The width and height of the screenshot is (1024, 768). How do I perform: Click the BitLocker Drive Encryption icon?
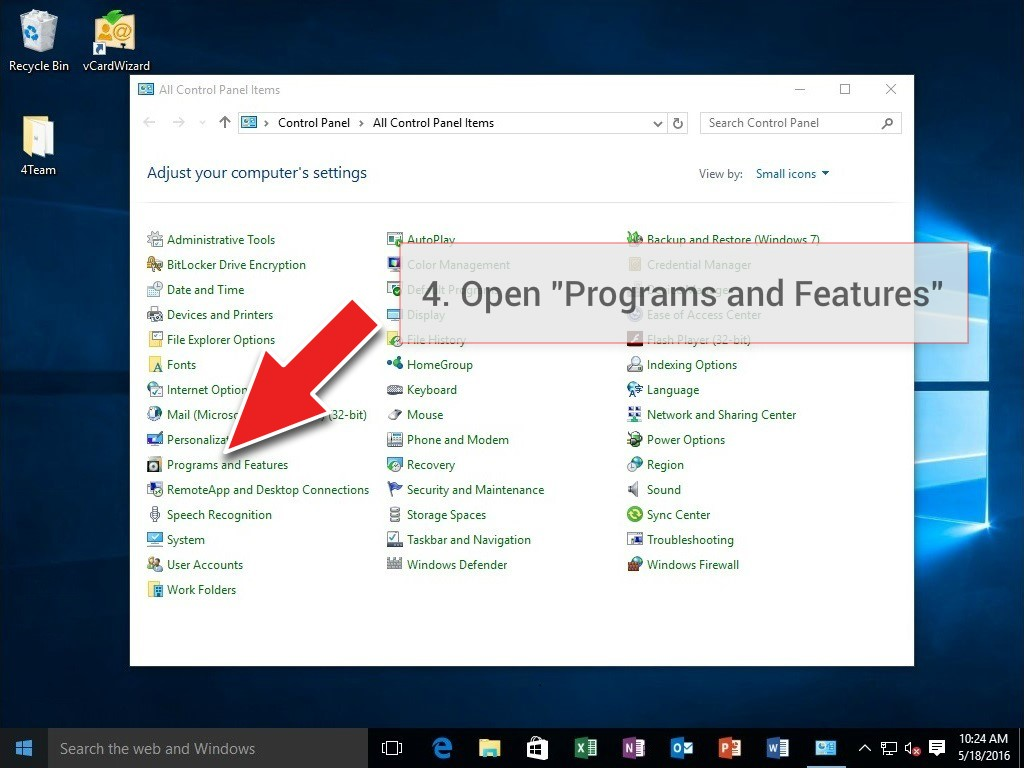(155, 265)
